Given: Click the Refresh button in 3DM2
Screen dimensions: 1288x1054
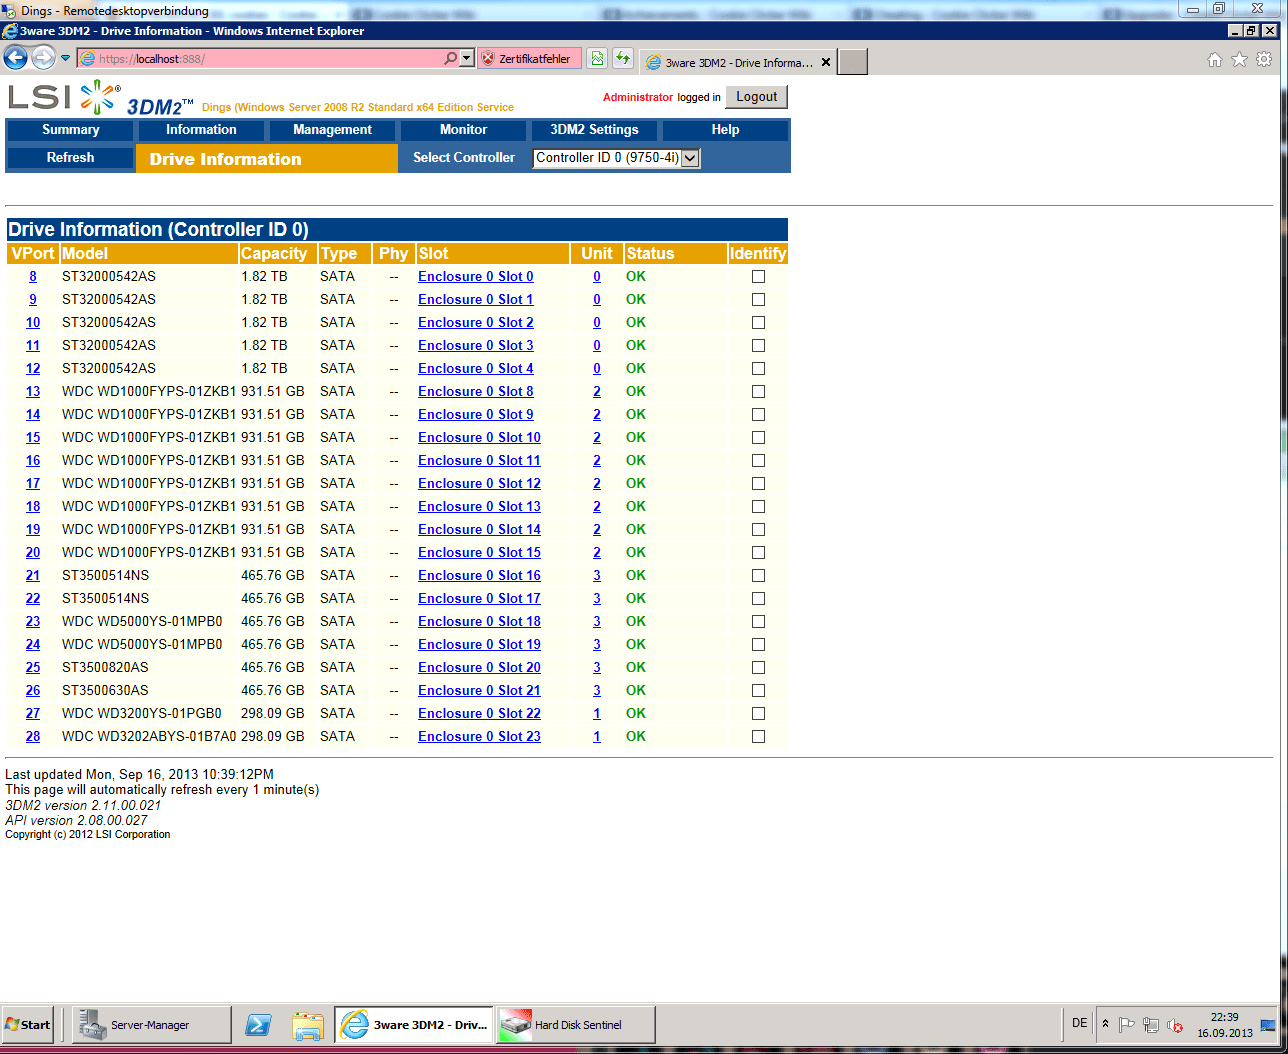Looking at the screenshot, I should coord(70,158).
